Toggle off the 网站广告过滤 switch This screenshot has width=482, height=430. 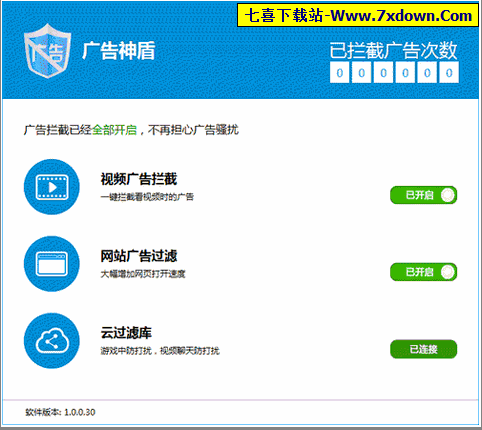coord(423,272)
